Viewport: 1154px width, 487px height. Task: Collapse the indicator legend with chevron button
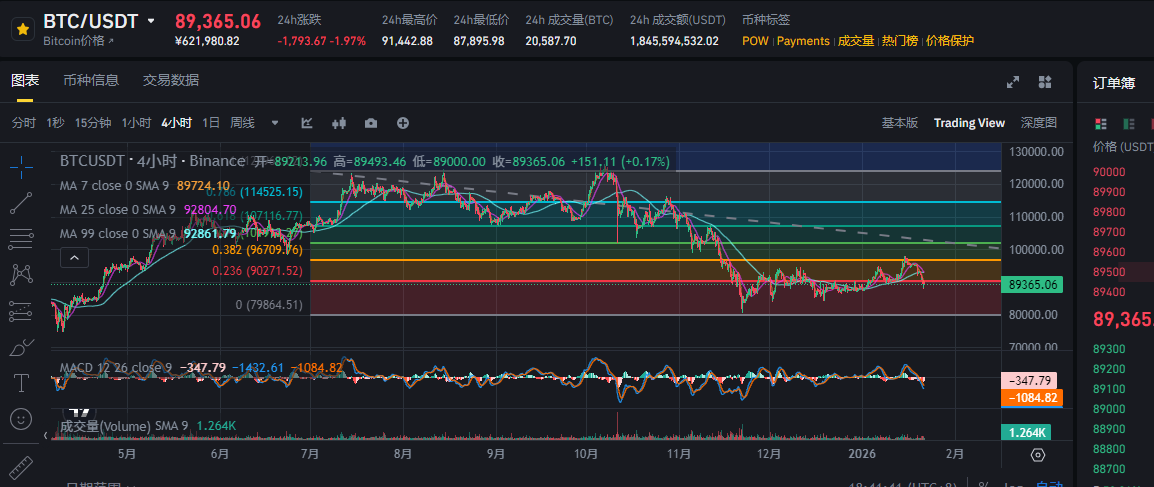click(x=74, y=258)
